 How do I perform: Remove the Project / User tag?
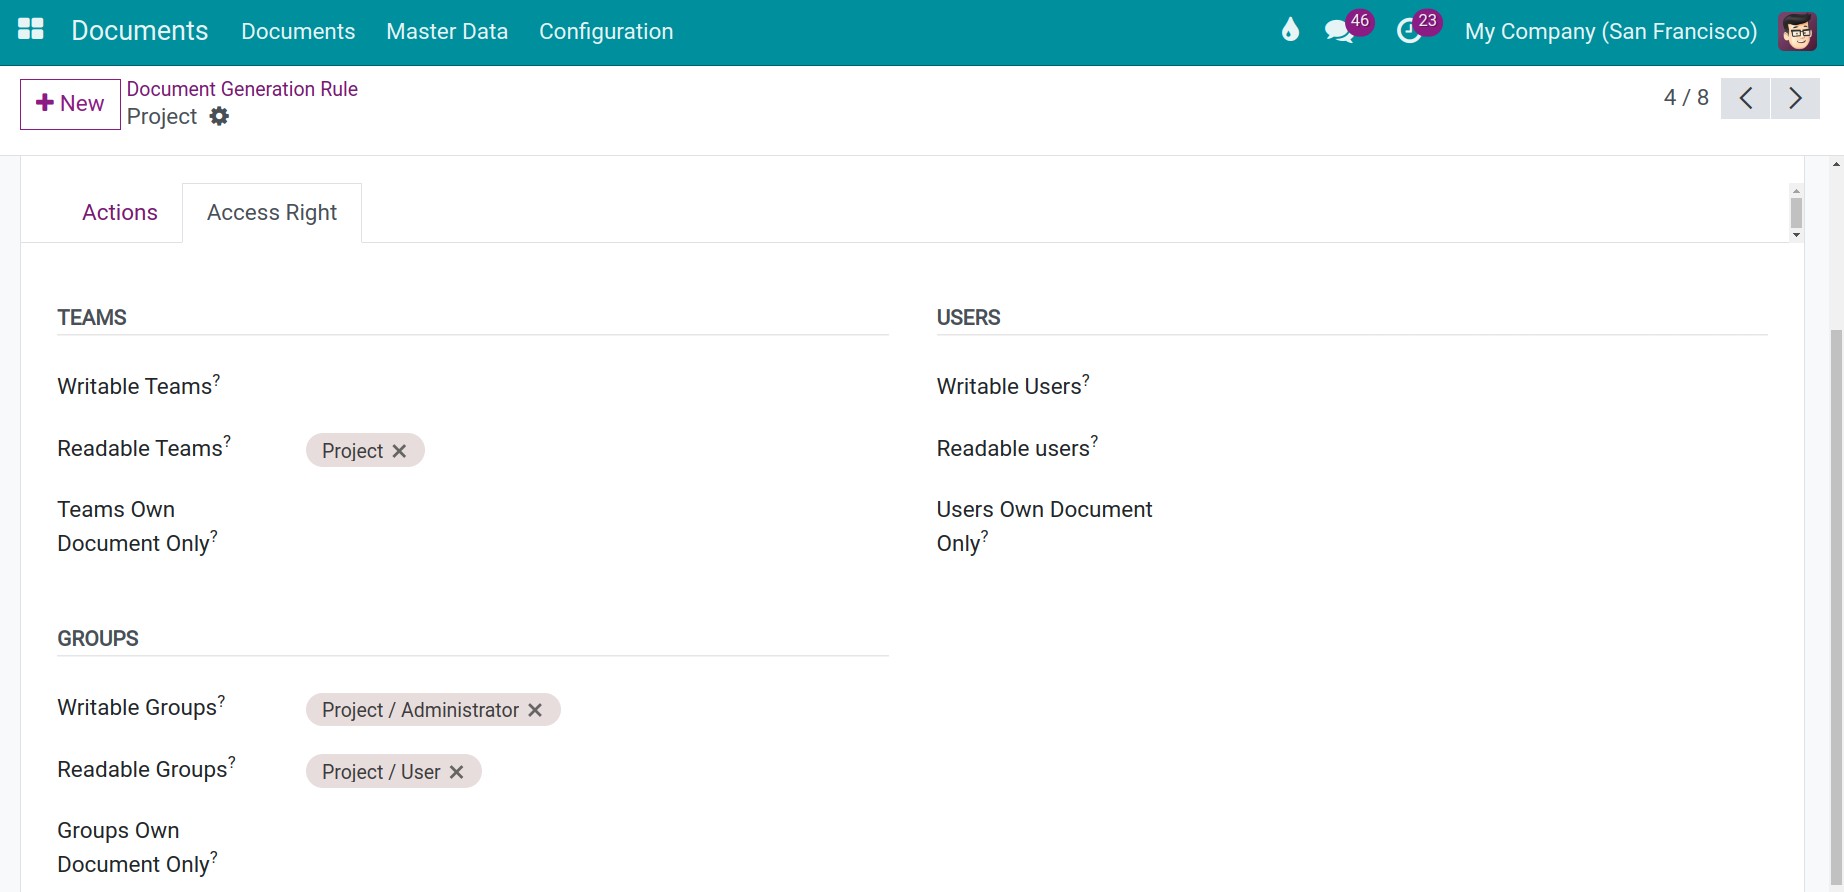(456, 772)
